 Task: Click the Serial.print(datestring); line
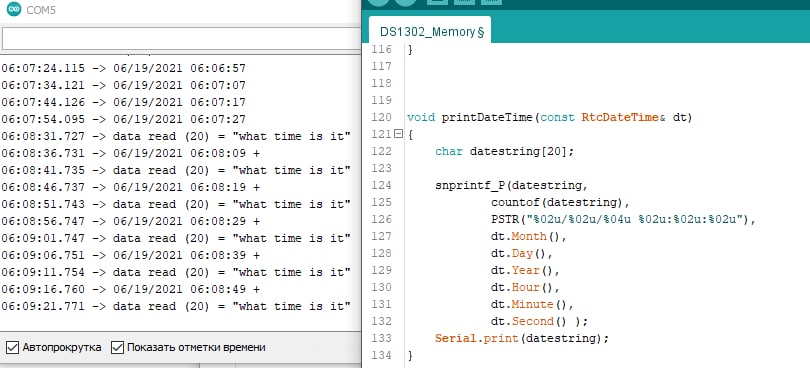(522, 339)
